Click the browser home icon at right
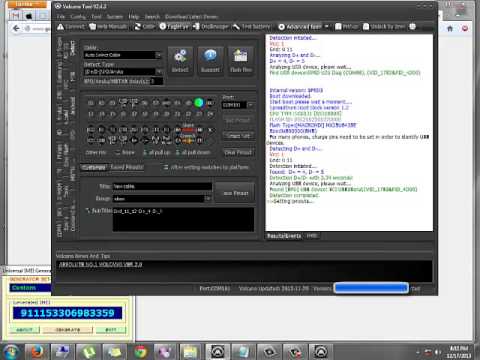480x360 pixels. coord(450,29)
